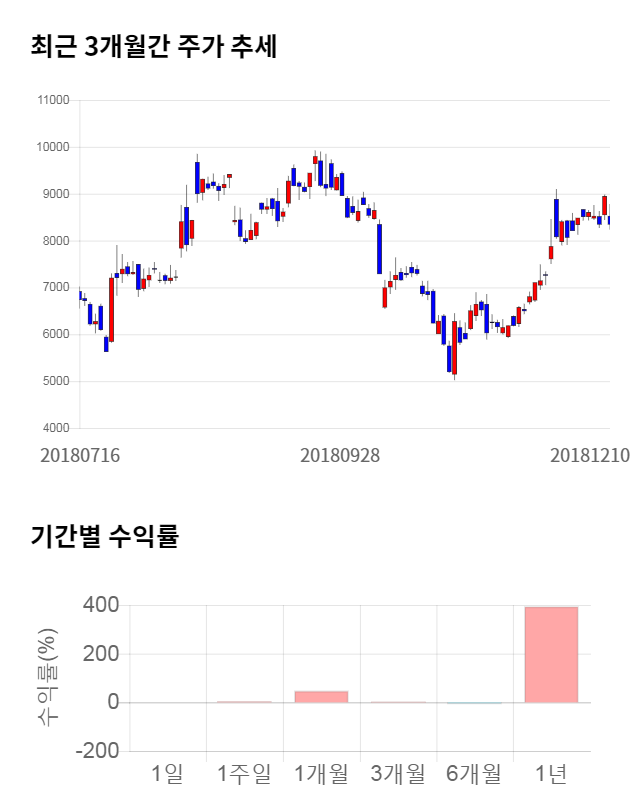
Task: Click the -200 tick on returns chart
Action: coord(99,751)
